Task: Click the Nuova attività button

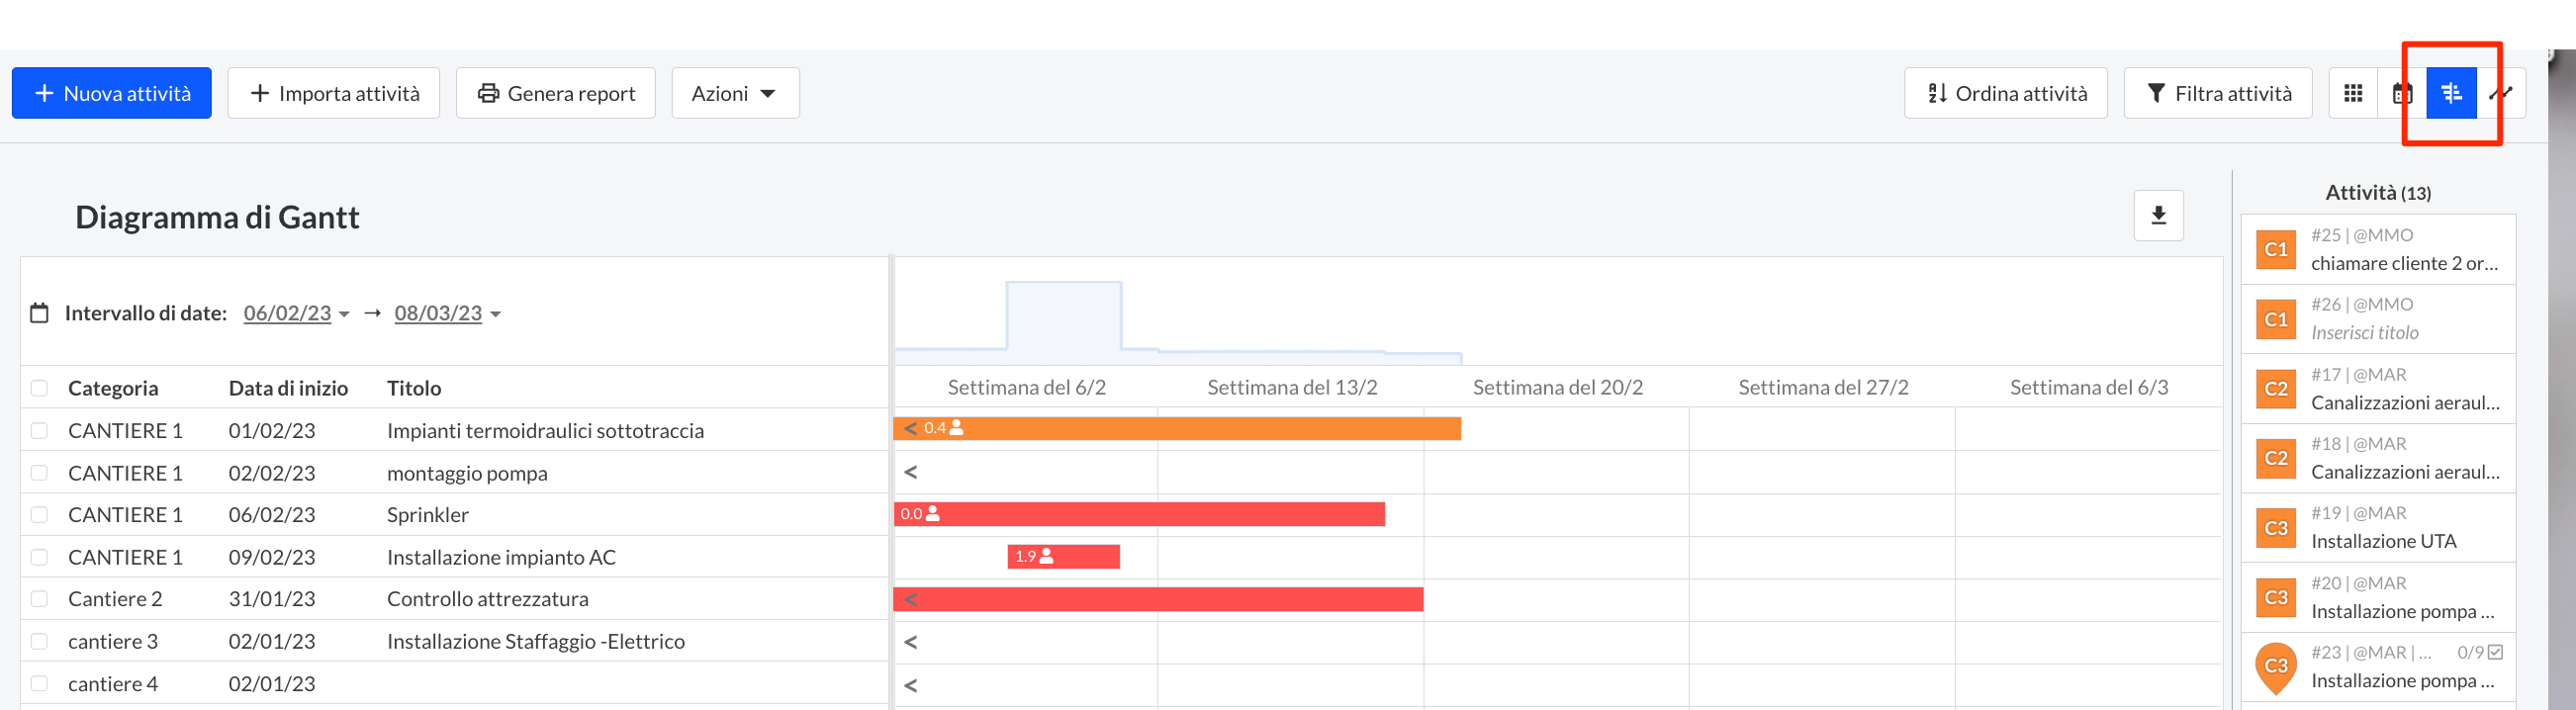Action: 112,93
